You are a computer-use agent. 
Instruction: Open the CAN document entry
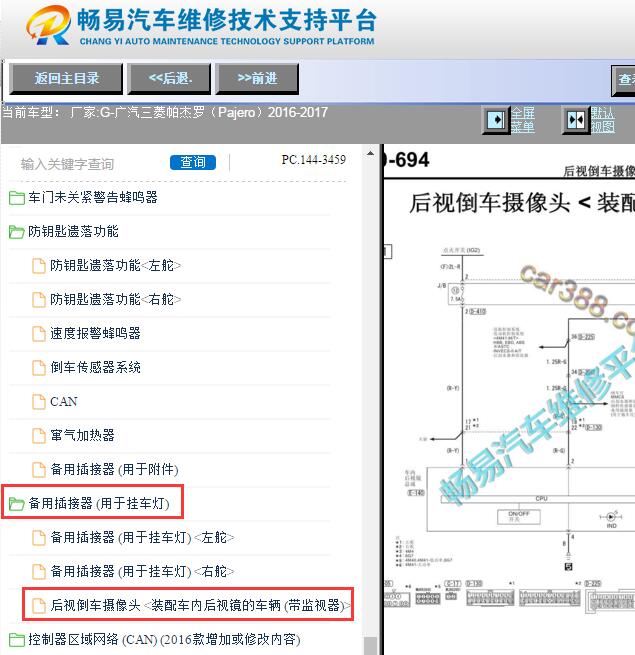(x=64, y=401)
